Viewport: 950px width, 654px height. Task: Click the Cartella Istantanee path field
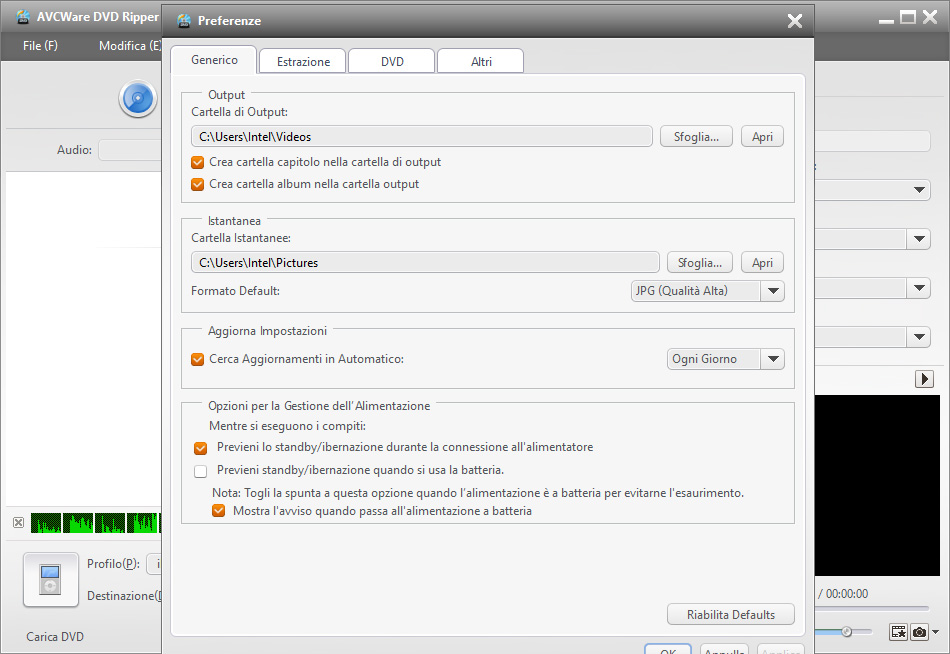425,263
